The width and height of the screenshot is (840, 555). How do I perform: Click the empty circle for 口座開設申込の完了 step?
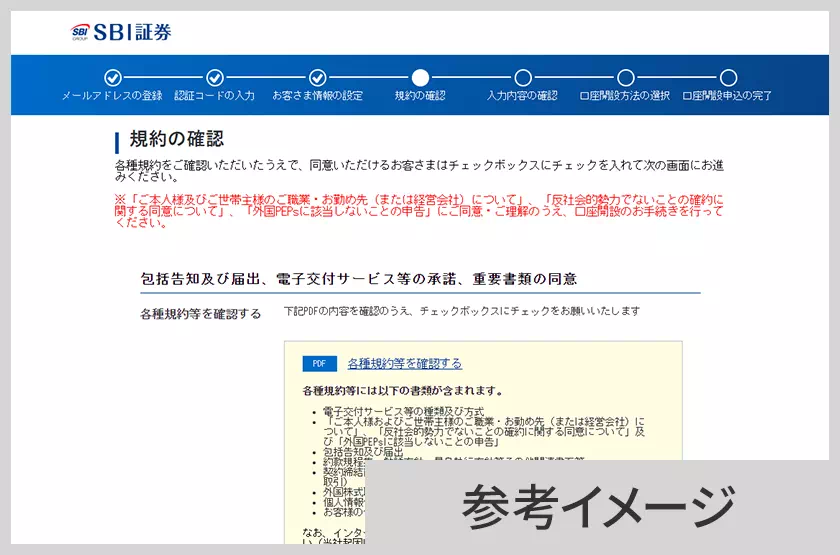coord(728,78)
